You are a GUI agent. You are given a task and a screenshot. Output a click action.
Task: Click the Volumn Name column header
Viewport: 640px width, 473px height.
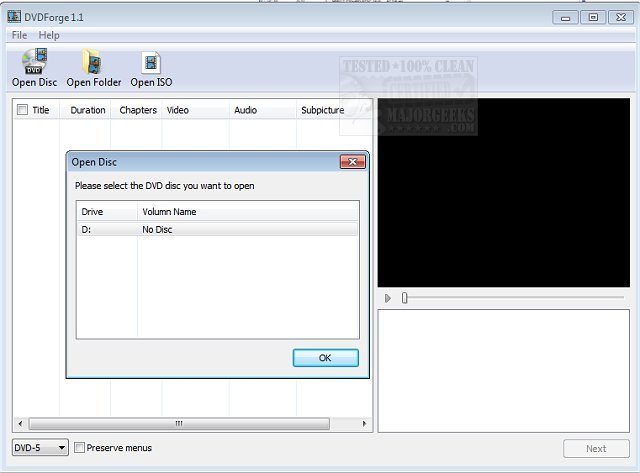click(x=248, y=212)
